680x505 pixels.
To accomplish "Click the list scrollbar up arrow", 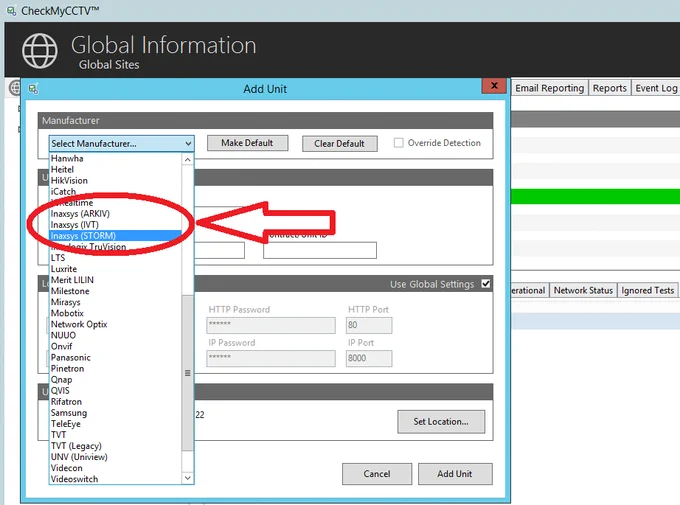I will click(x=187, y=160).
